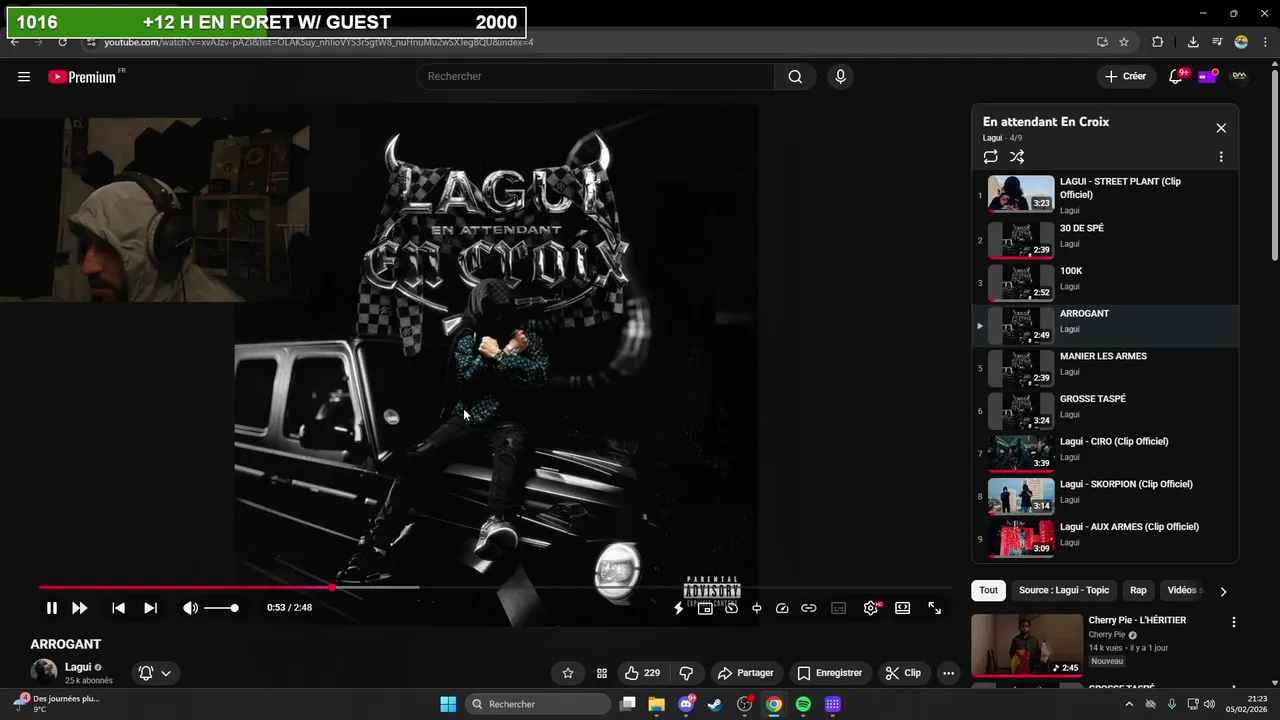Click the speedometer playback speed icon
This screenshot has width=1280, height=720.
[x=782, y=608]
